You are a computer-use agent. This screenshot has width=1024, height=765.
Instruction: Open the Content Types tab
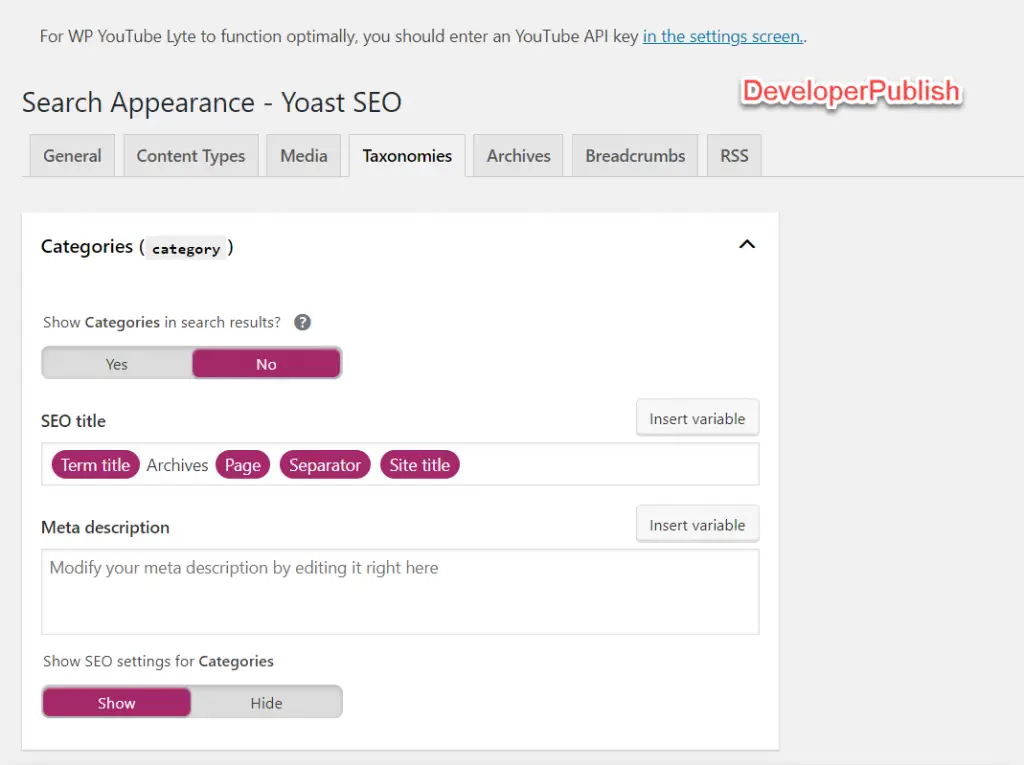coord(191,155)
